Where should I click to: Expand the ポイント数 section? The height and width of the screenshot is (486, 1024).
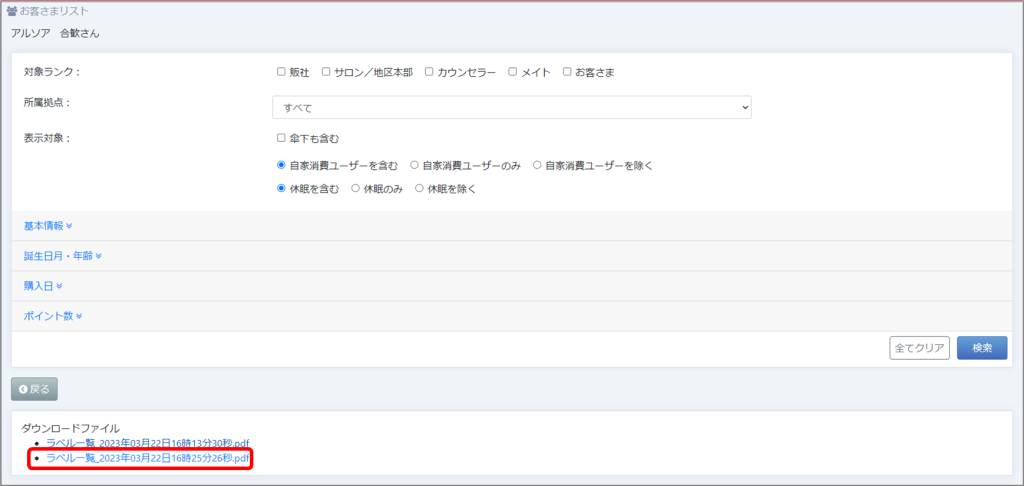click(x=53, y=316)
